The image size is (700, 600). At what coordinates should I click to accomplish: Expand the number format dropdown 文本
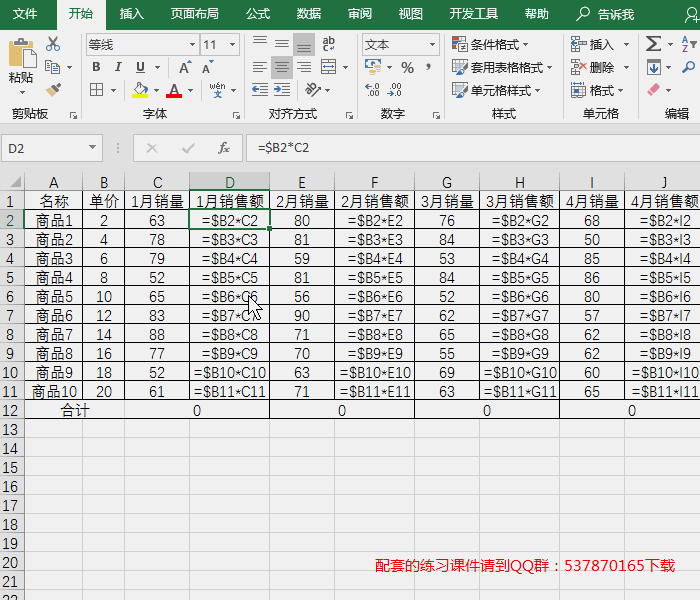click(x=400, y=45)
